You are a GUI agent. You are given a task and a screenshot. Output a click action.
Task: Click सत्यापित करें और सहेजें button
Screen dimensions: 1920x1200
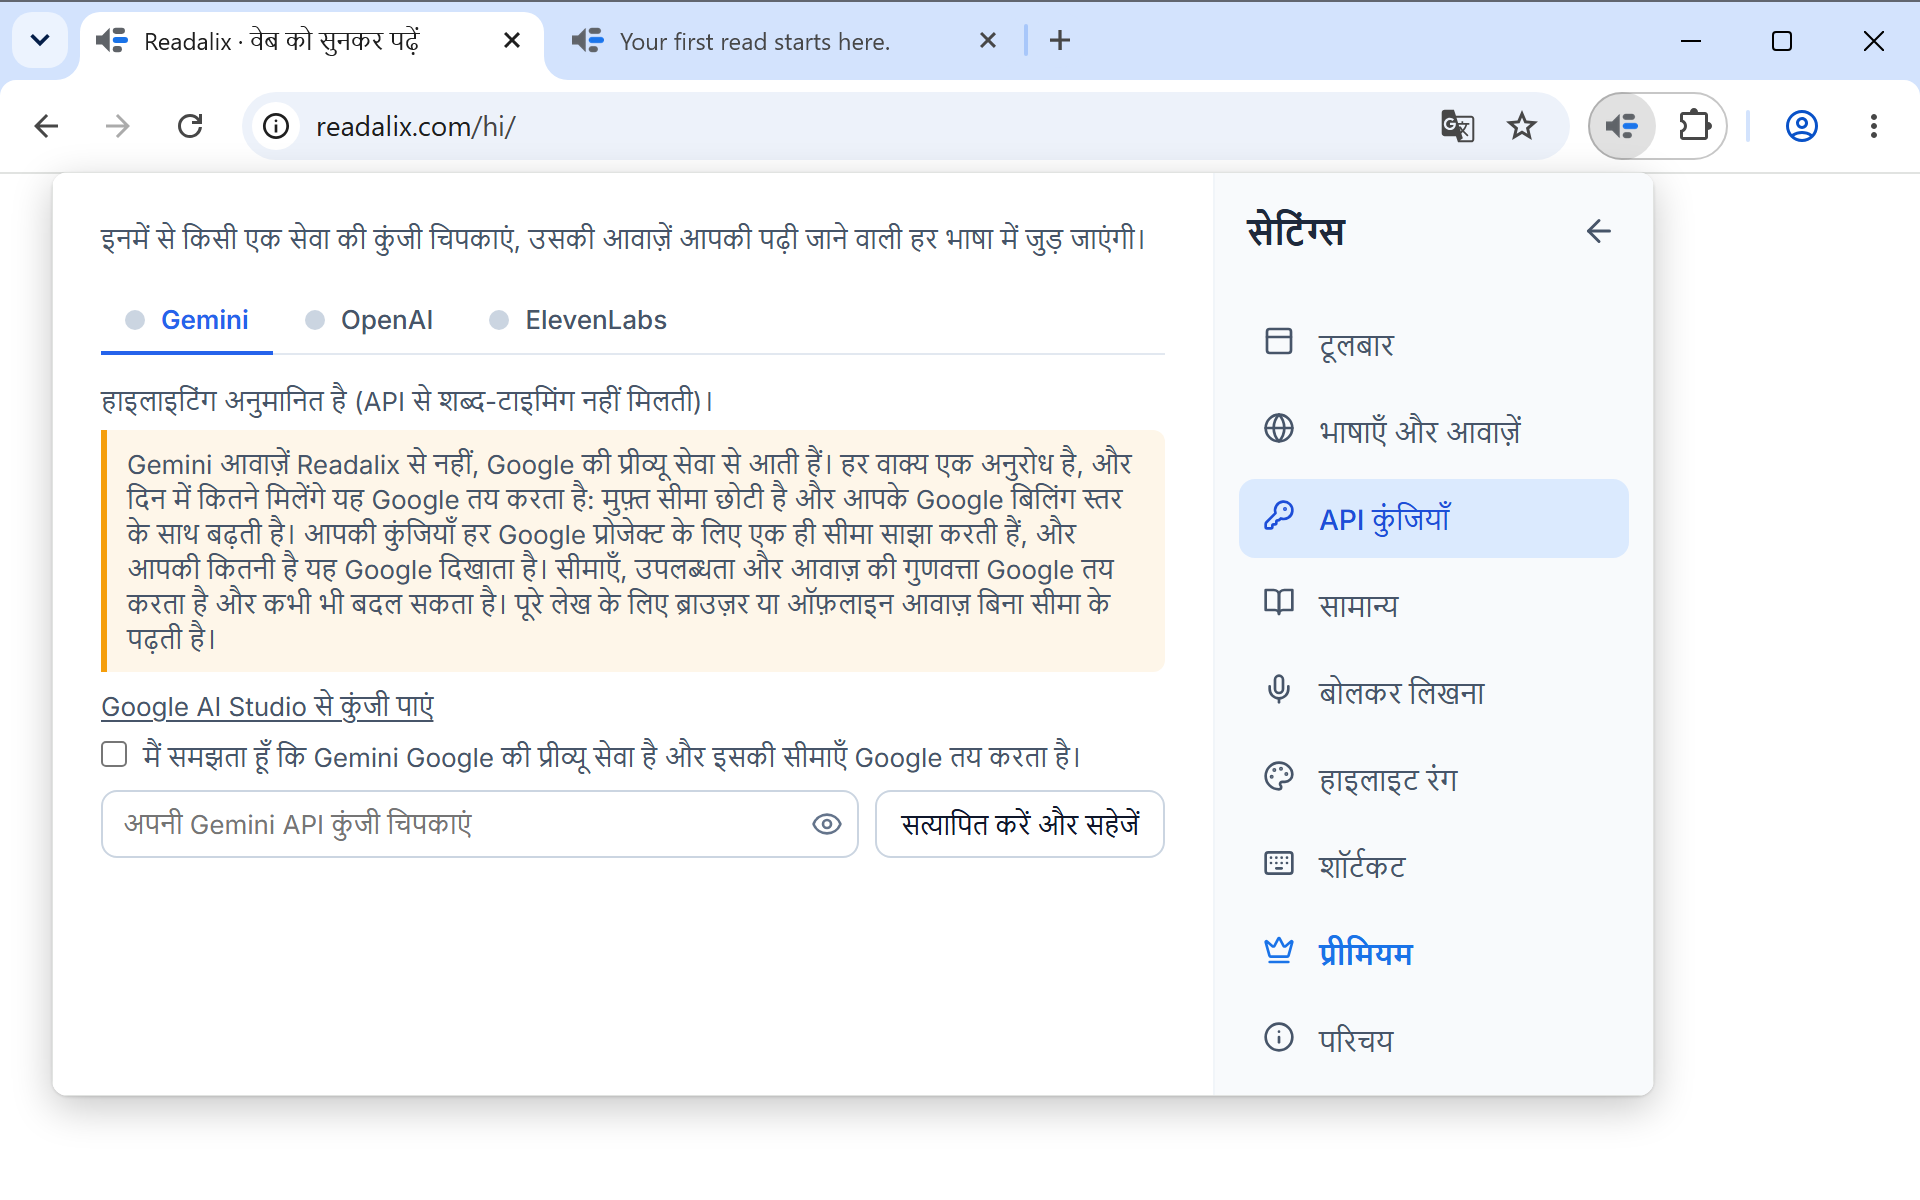(x=1020, y=824)
